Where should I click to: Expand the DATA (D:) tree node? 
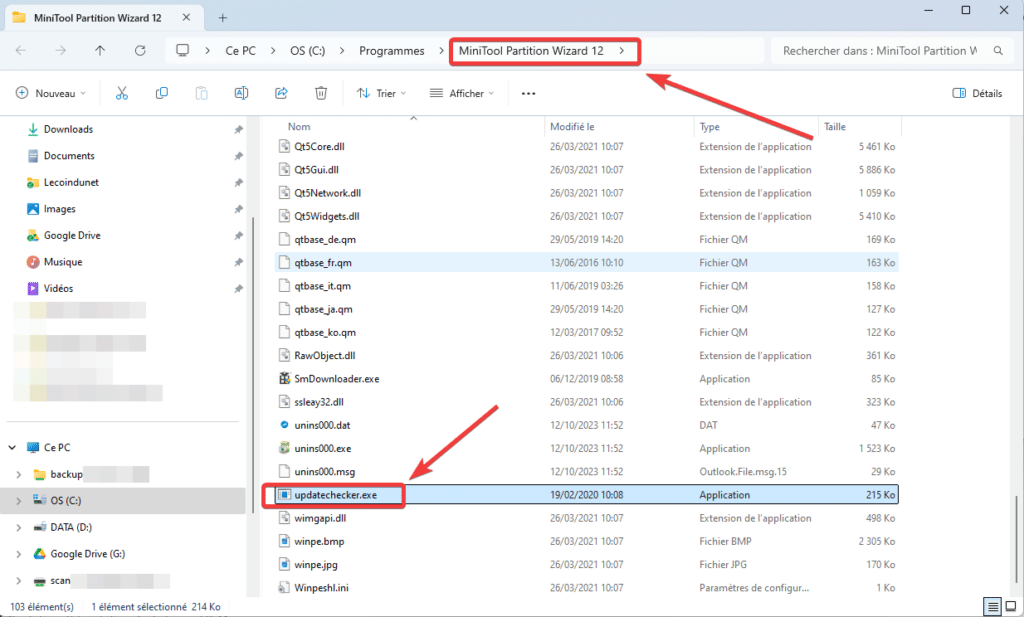pos(18,527)
